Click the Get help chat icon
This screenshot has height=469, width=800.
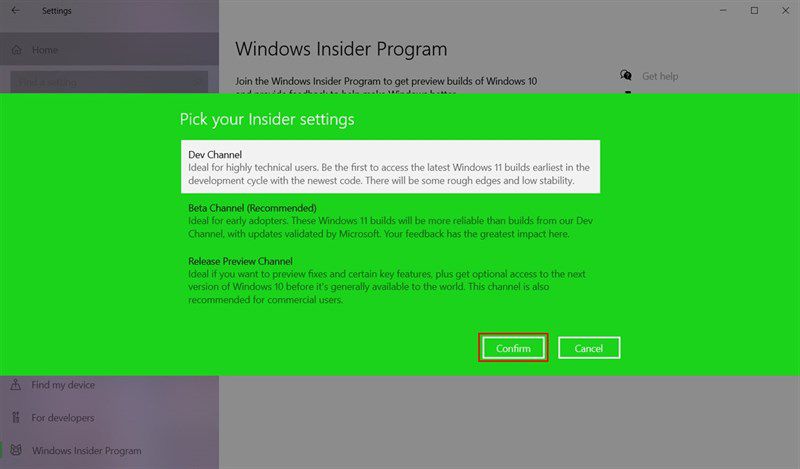626,76
